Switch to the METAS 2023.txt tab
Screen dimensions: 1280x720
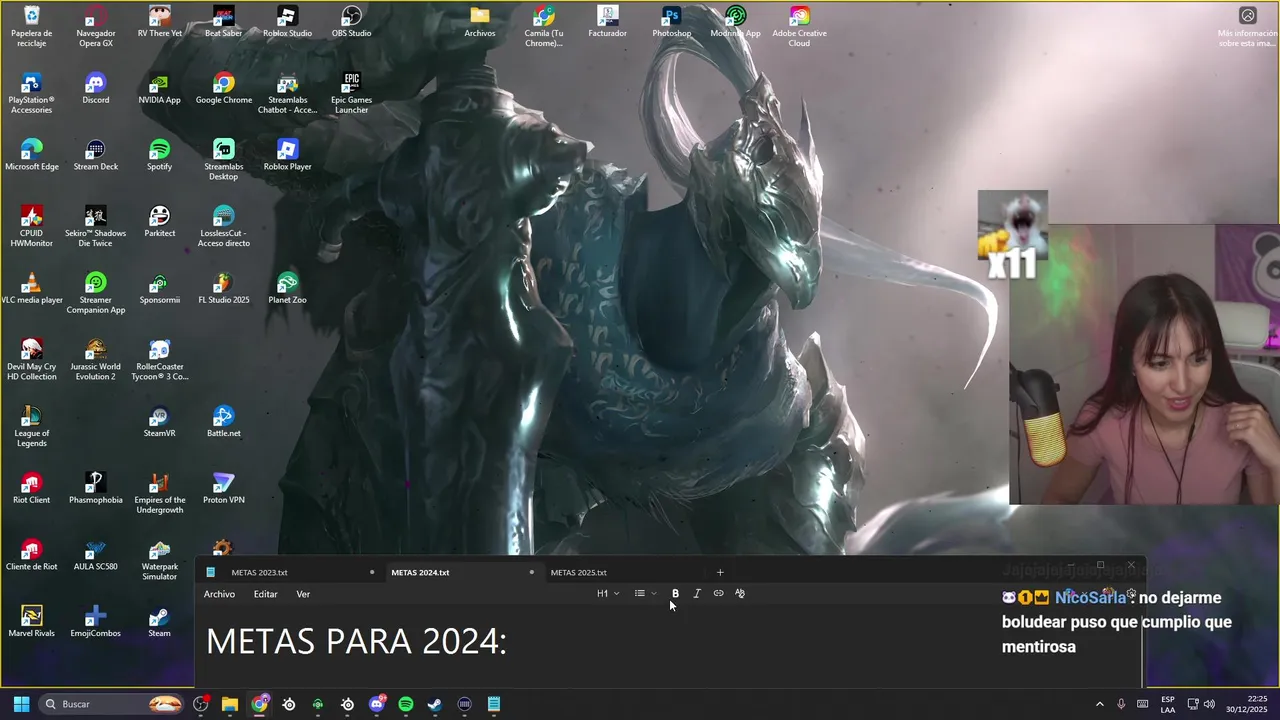(x=290, y=572)
